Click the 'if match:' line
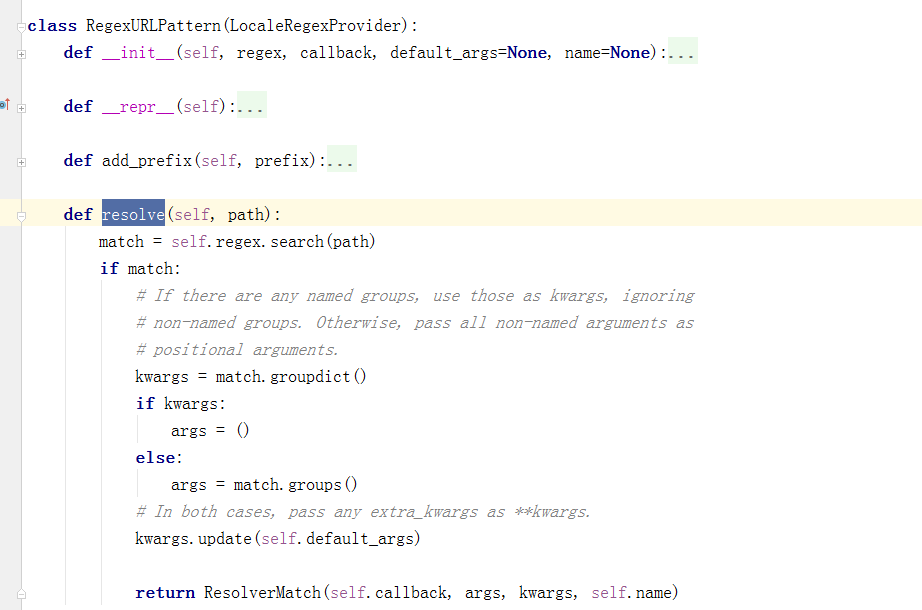 pos(140,269)
